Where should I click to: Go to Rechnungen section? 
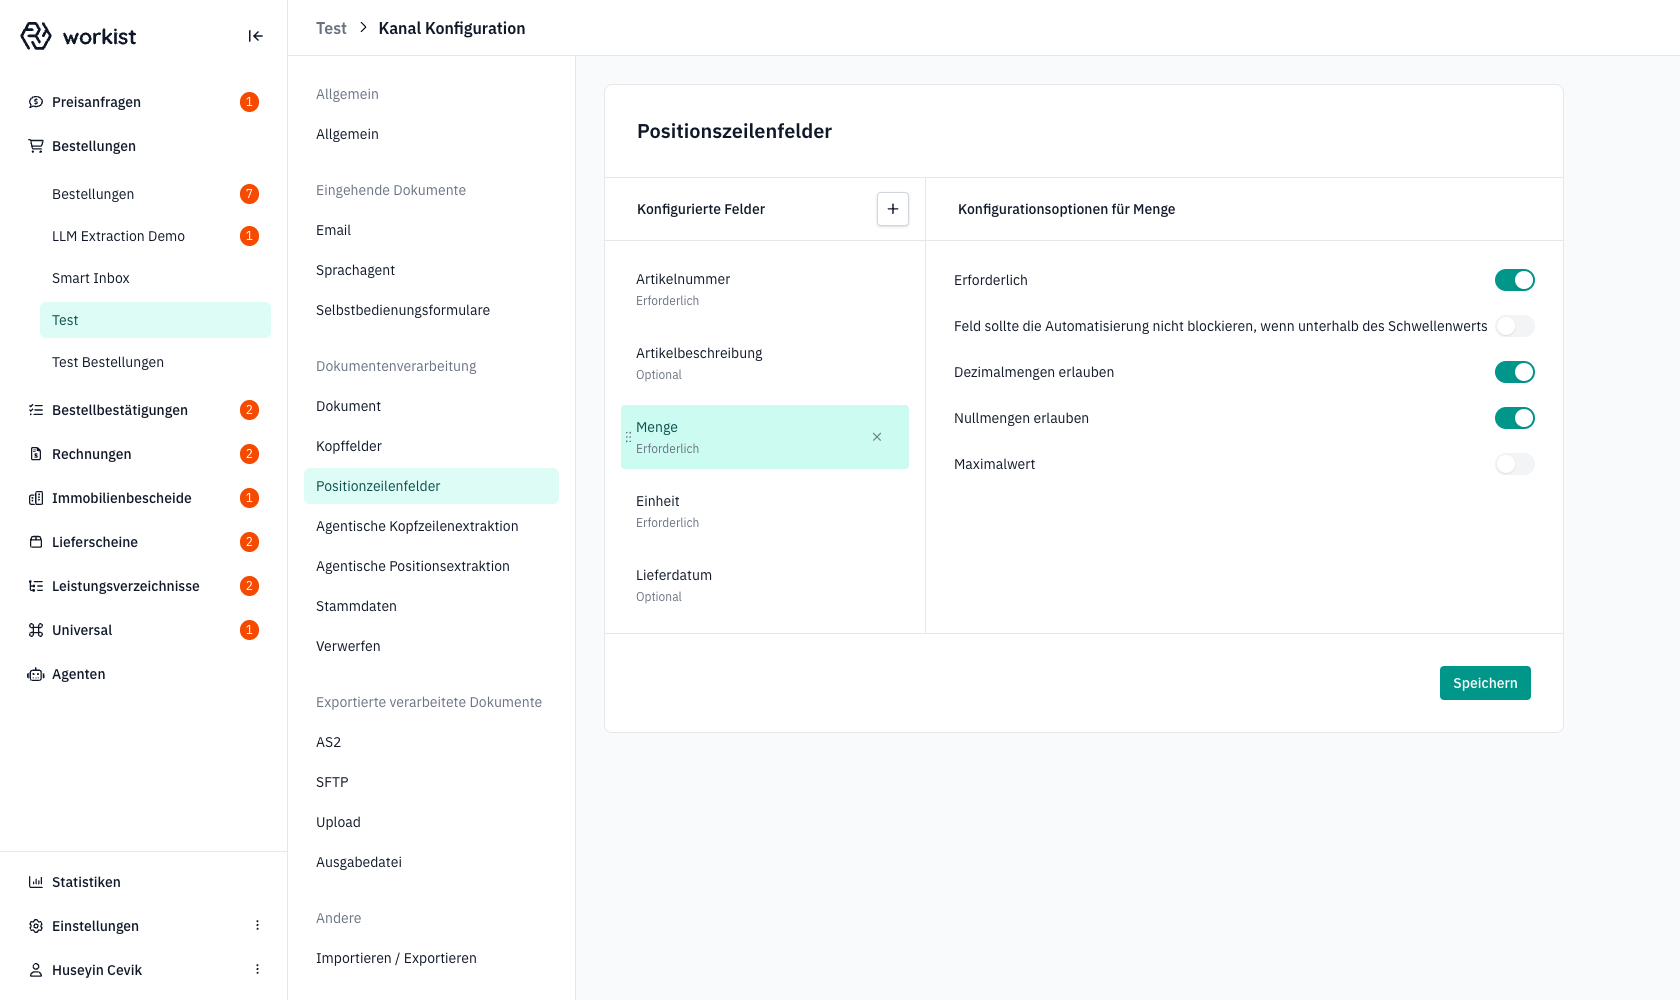(143, 454)
